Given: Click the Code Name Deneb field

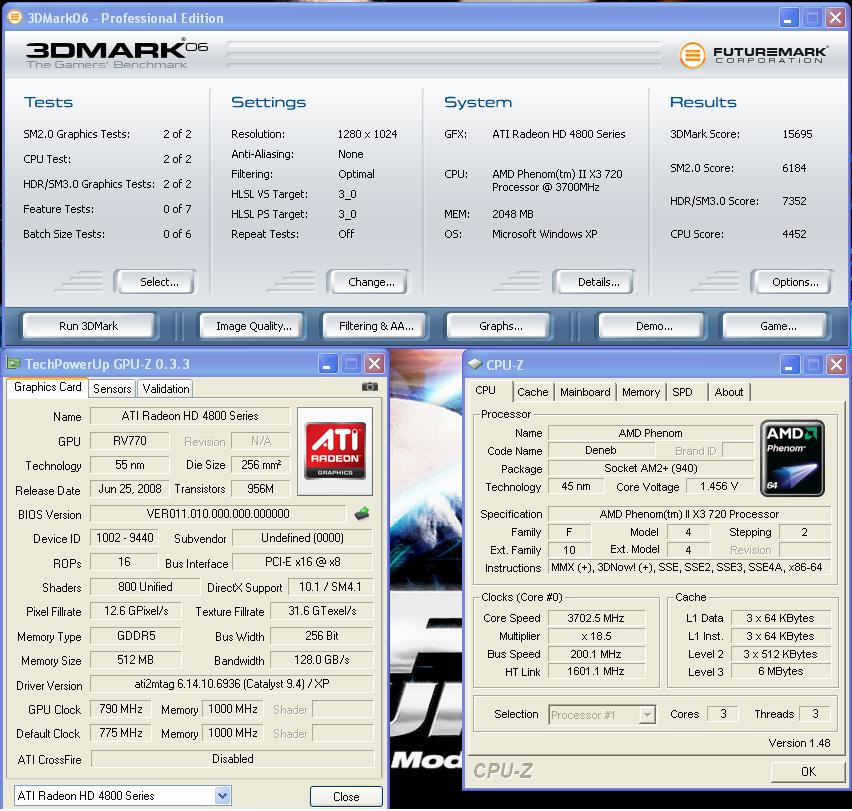Looking at the screenshot, I should 600,450.
